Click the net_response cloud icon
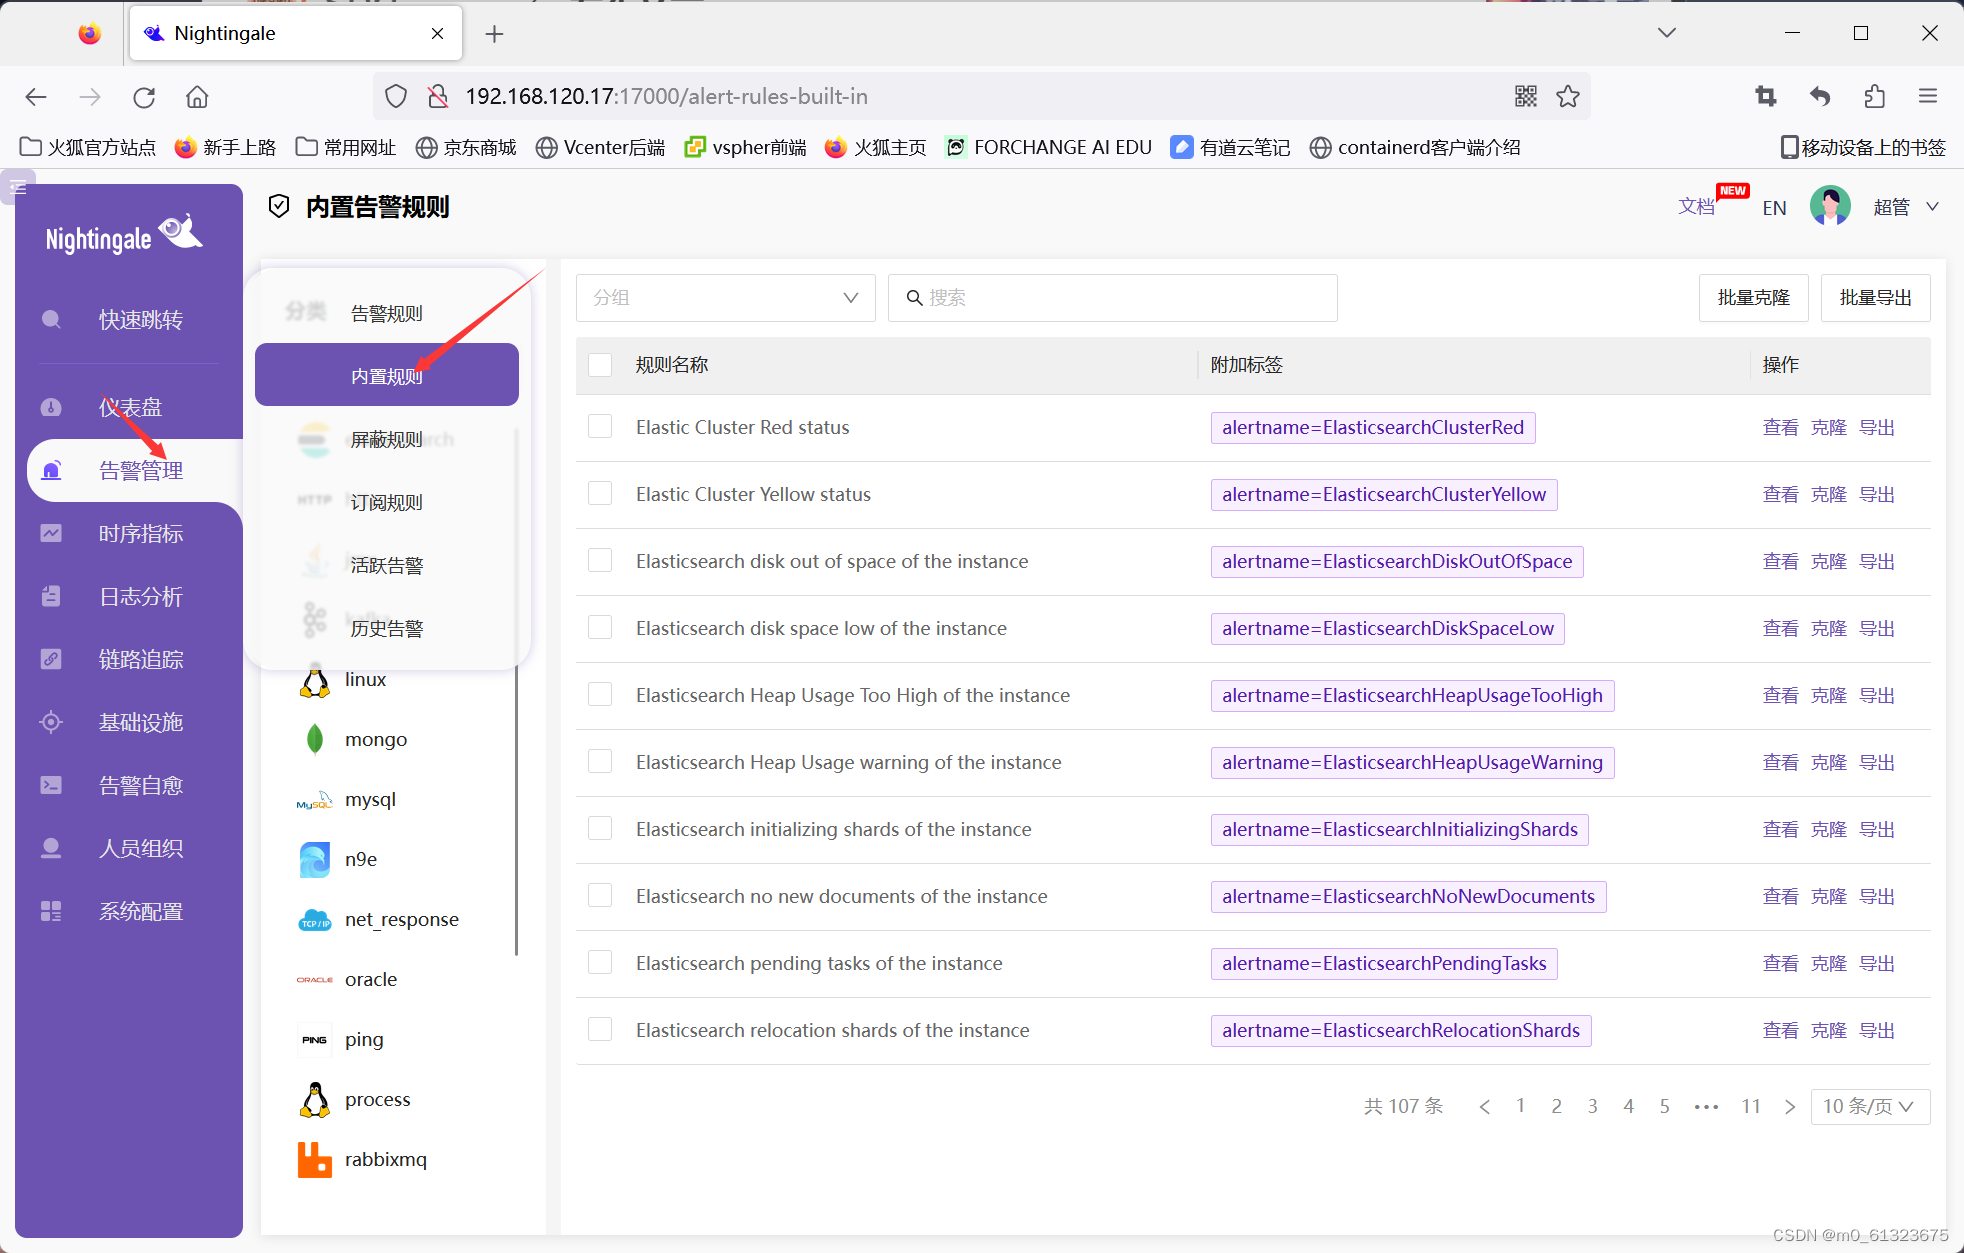Image resolution: width=1964 pixels, height=1253 pixels. click(x=315, y=919)
